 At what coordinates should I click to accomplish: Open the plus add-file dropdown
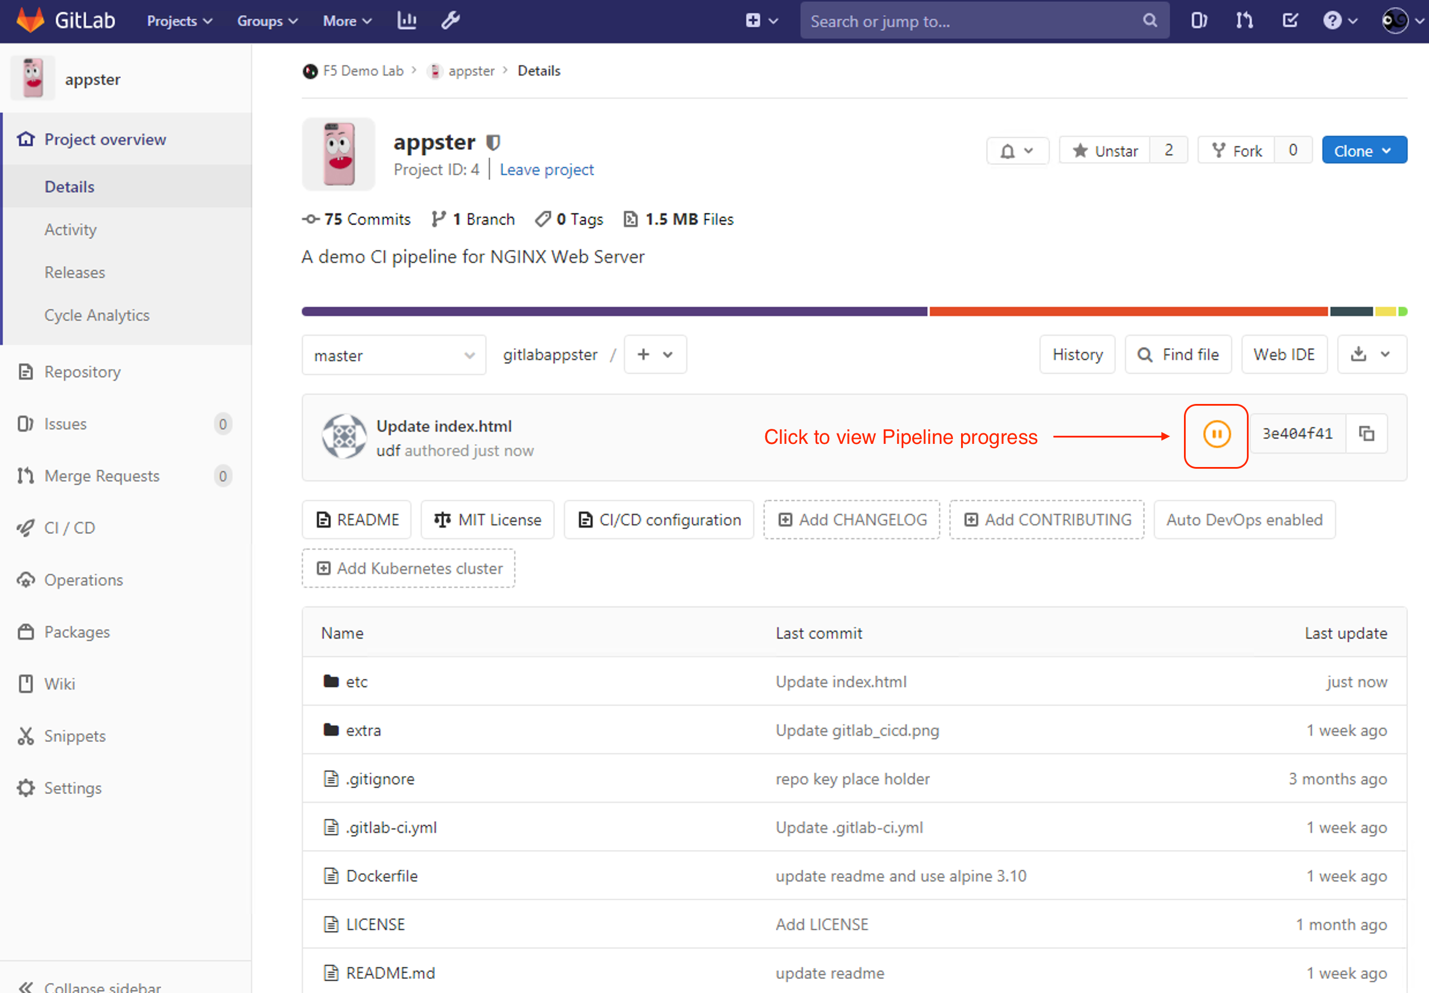pyautogui.click(x=655, y=355)
